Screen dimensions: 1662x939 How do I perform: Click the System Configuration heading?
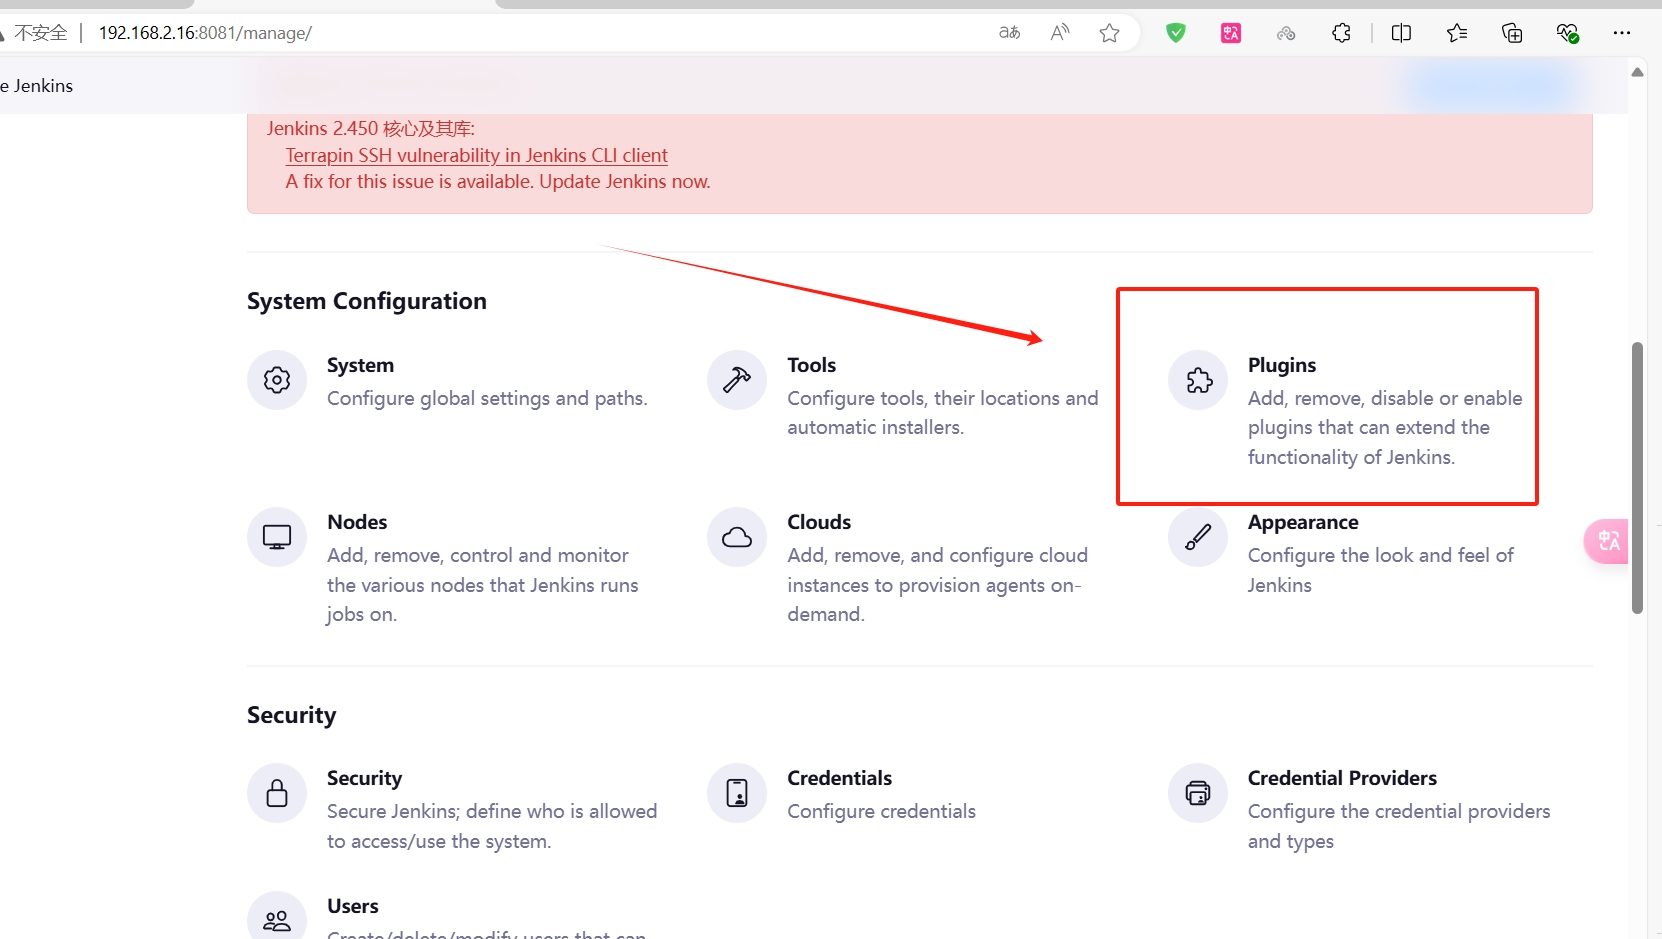point(367,301)
